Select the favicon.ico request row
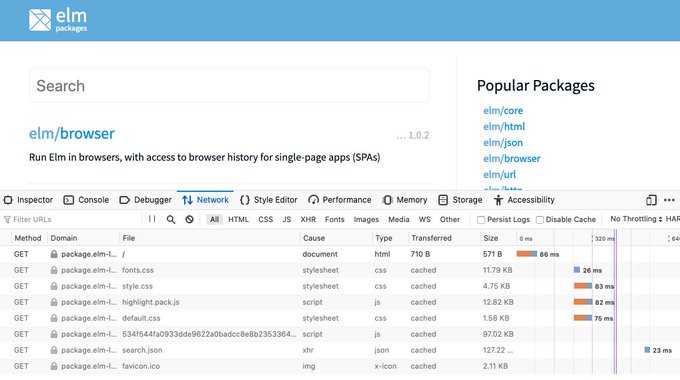 [x=340, y=366]
